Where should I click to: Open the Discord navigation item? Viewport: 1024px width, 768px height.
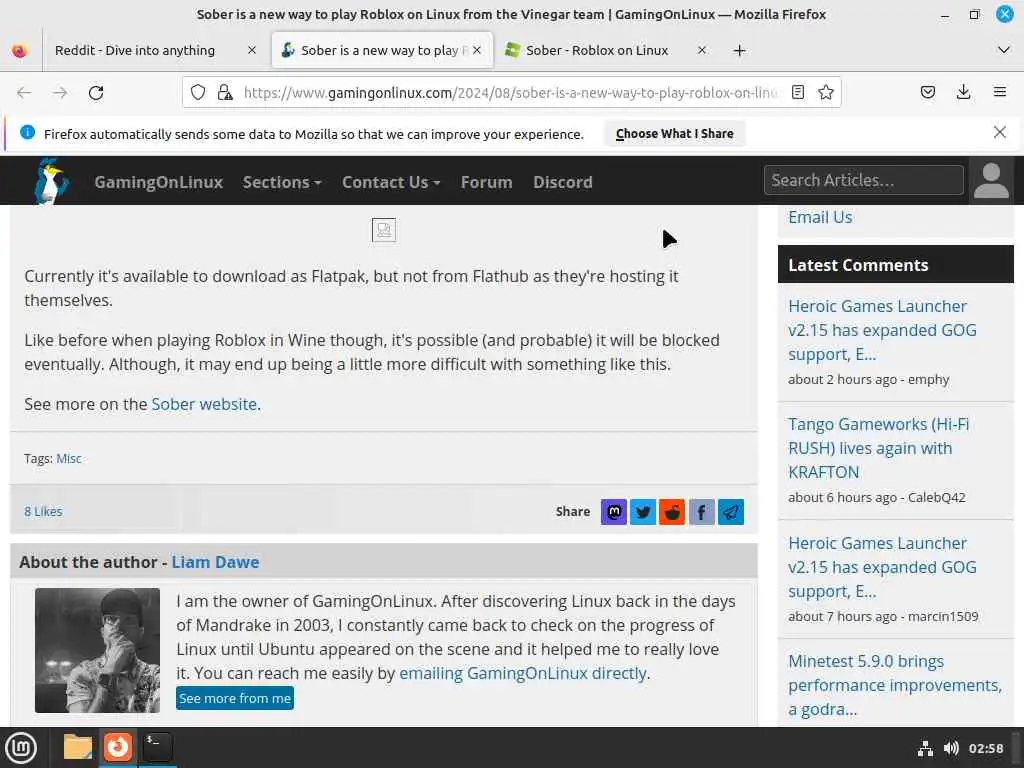coord(563,182)
